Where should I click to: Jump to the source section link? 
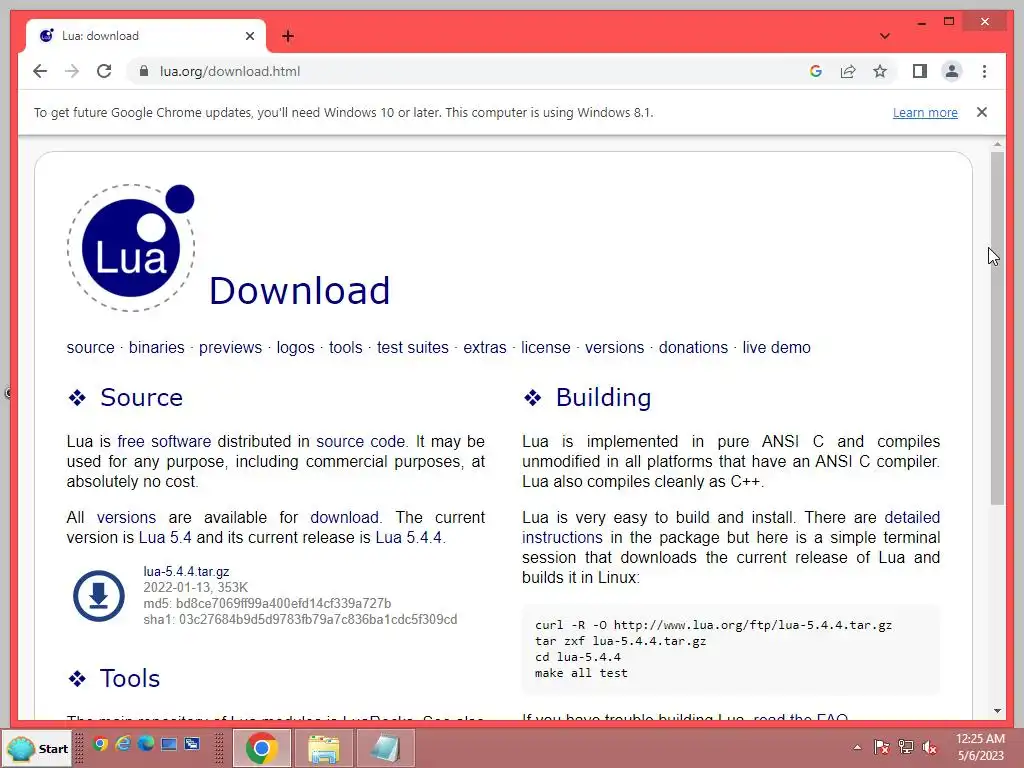click(x=90, y=347)
